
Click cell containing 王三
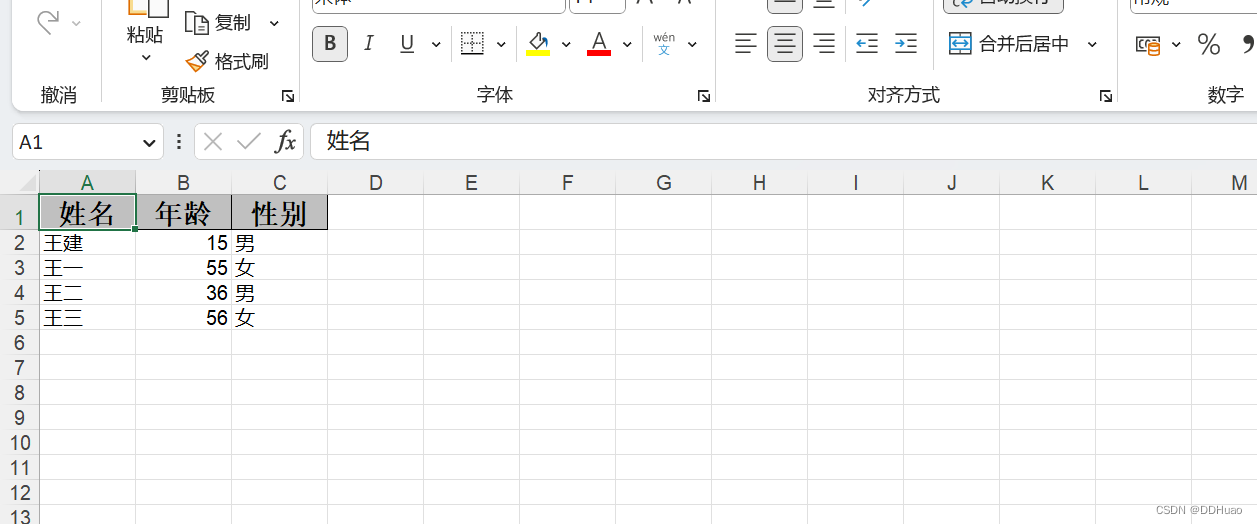[87, 318]
